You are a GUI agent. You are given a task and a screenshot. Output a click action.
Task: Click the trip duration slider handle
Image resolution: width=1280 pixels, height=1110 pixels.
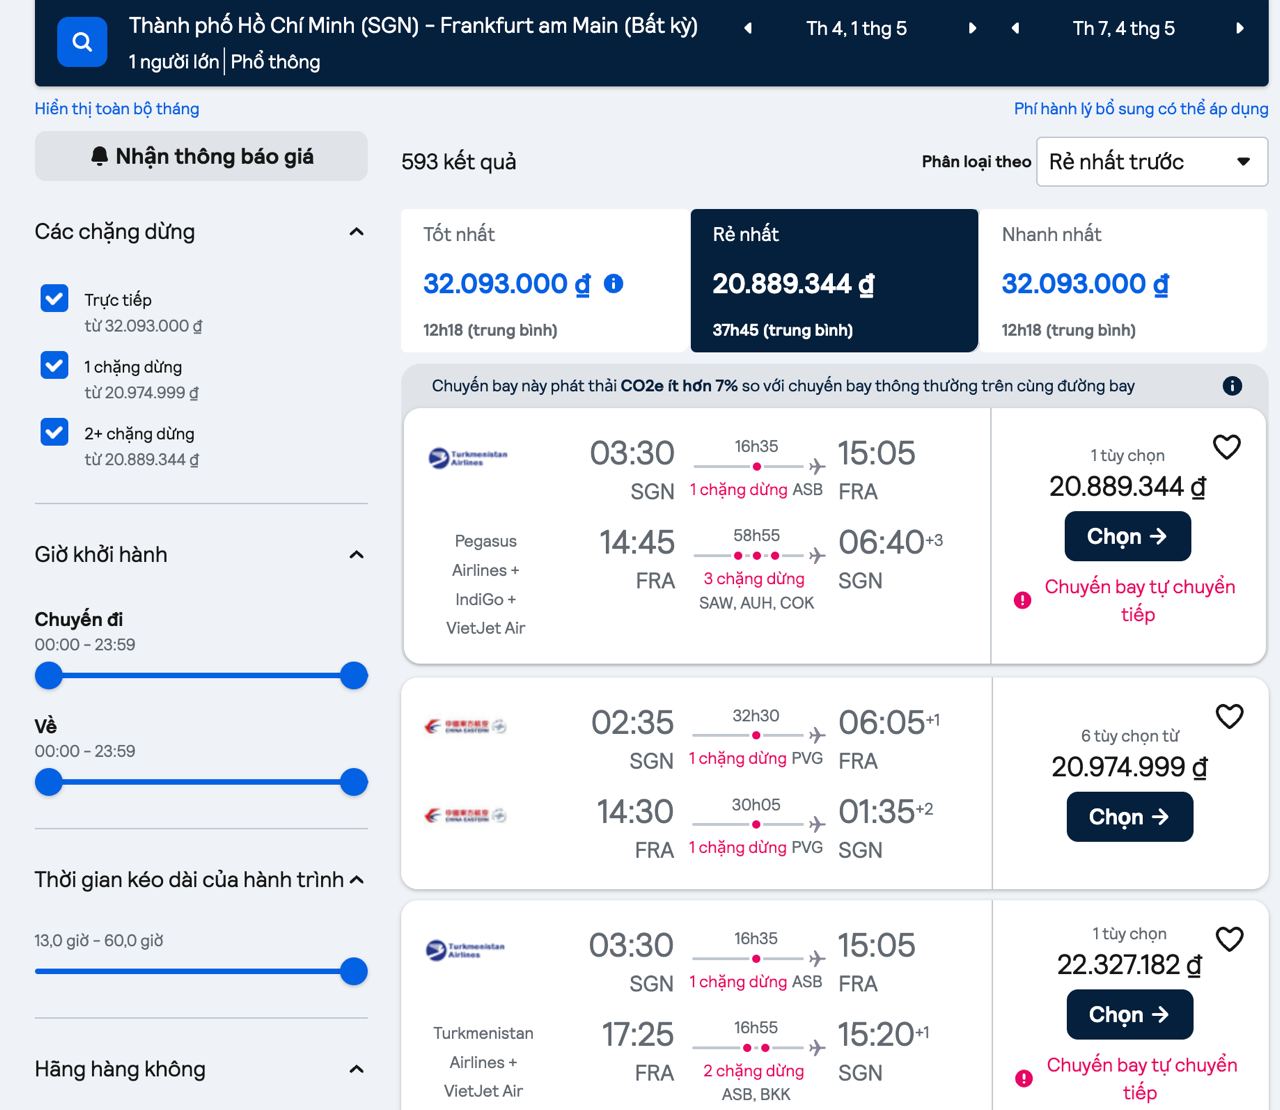pos(353,971)
